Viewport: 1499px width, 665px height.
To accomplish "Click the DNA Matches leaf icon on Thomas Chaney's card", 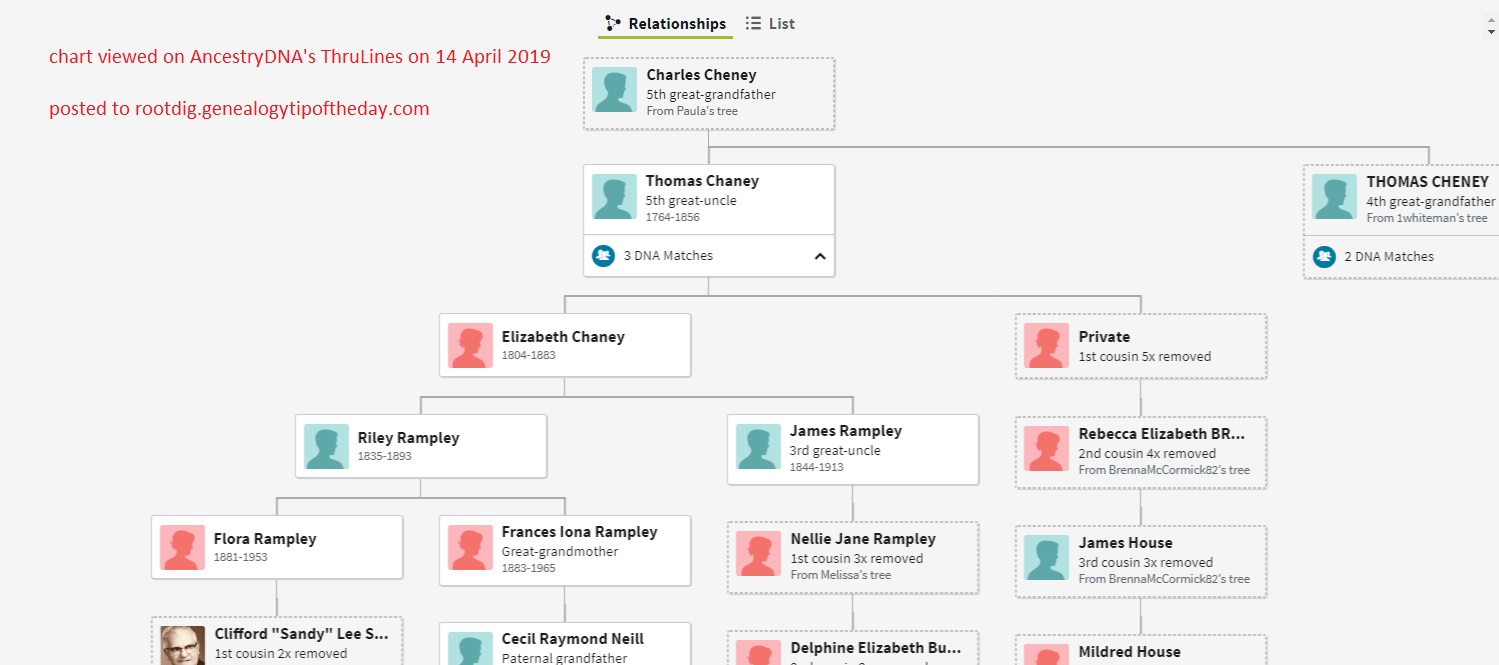I will tap(603, 255).
